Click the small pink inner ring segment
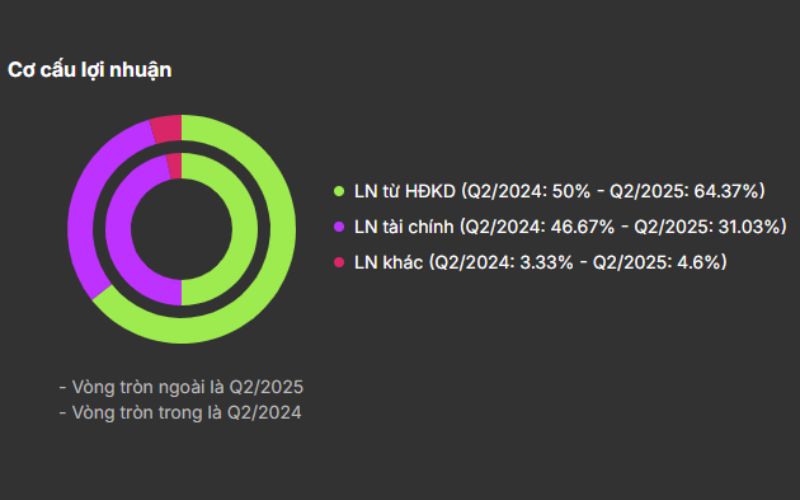 point(174,166)
